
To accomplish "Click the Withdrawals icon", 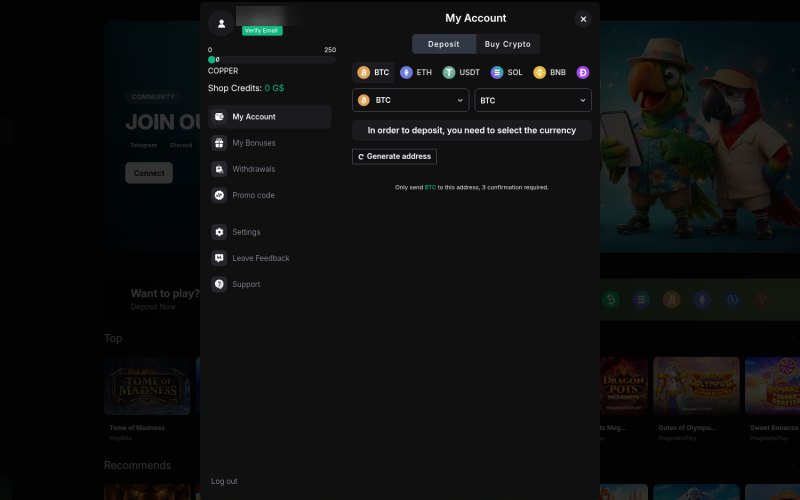I will click(x=219, y=169).
